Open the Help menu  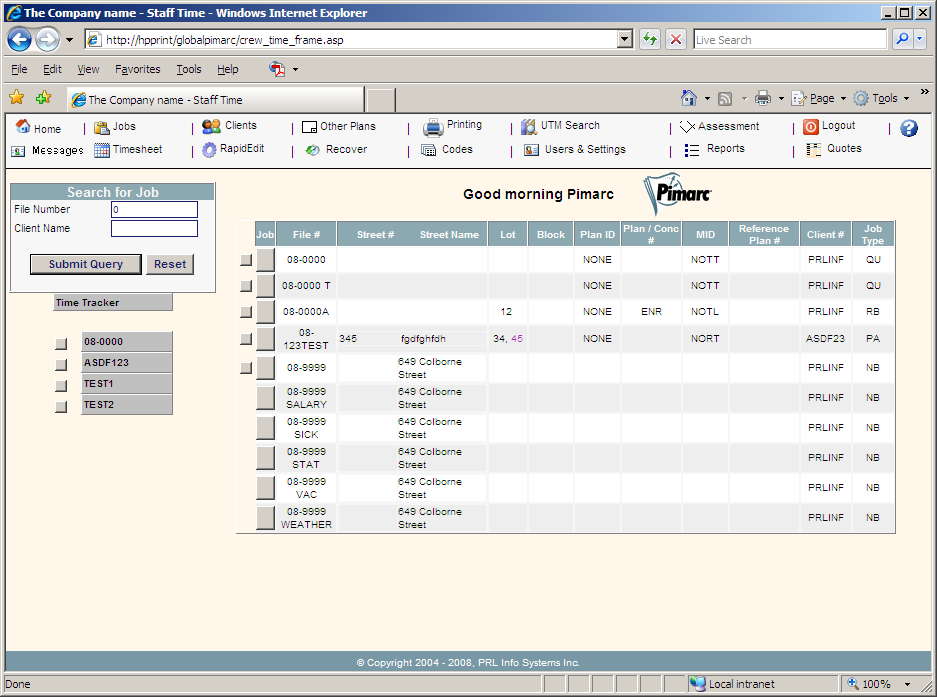pyautogui.click(x=228, y=69)
